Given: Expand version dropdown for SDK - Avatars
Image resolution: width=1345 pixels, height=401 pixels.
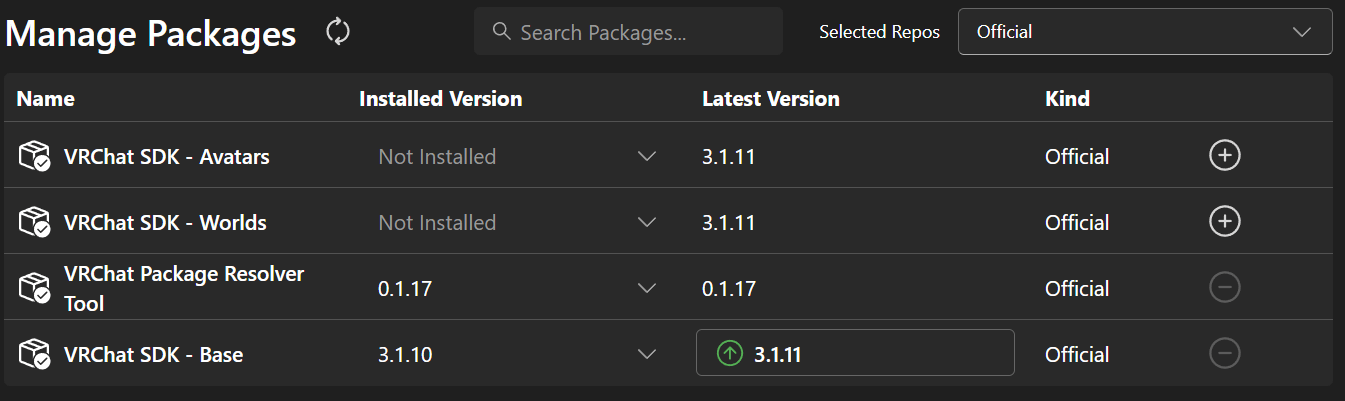Looking at the screenshot, I should pyautogui.click(x=647, y=156).
